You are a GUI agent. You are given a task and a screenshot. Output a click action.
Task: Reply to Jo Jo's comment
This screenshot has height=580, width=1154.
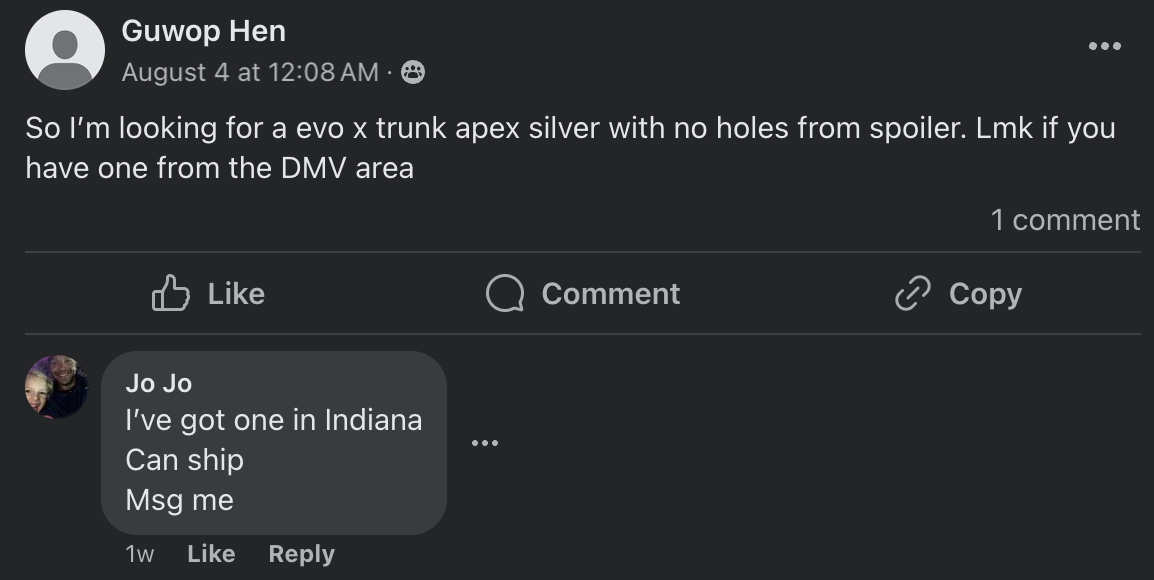point(301,553)
